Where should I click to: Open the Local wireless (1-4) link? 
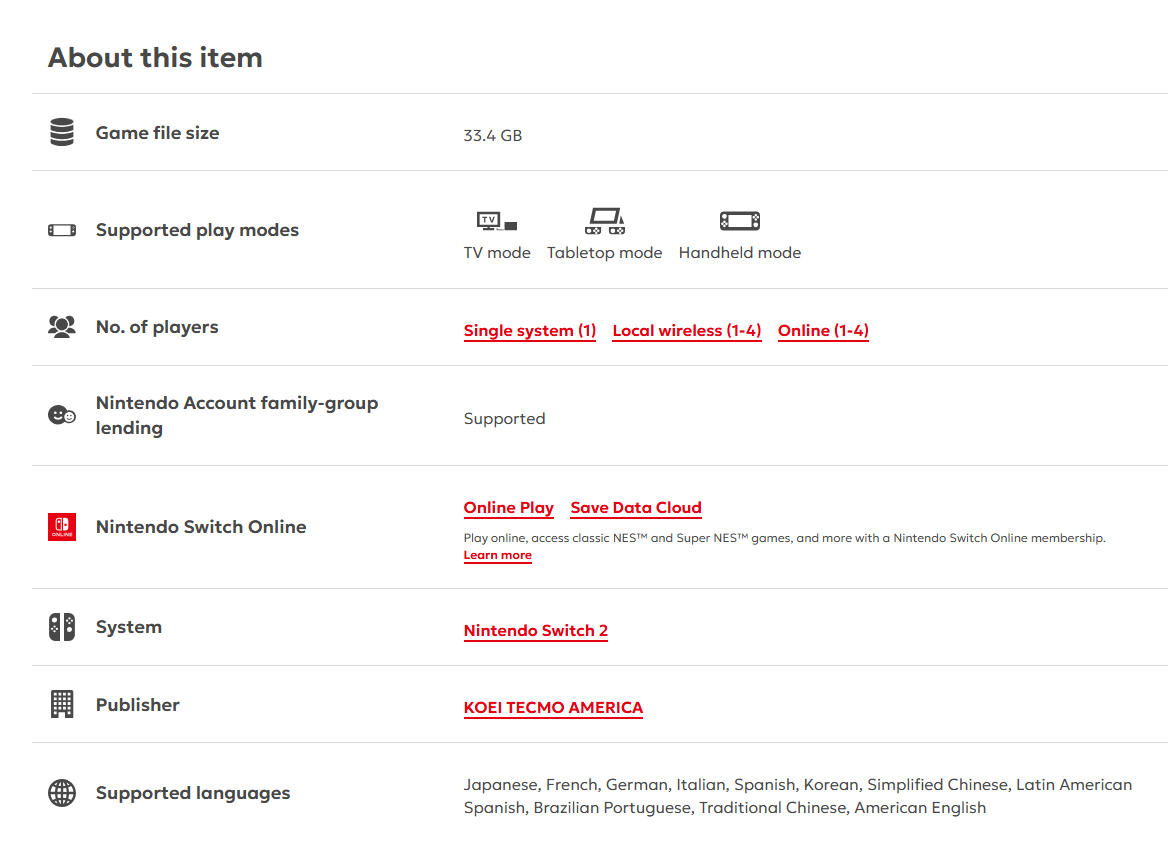click(687, 331)
